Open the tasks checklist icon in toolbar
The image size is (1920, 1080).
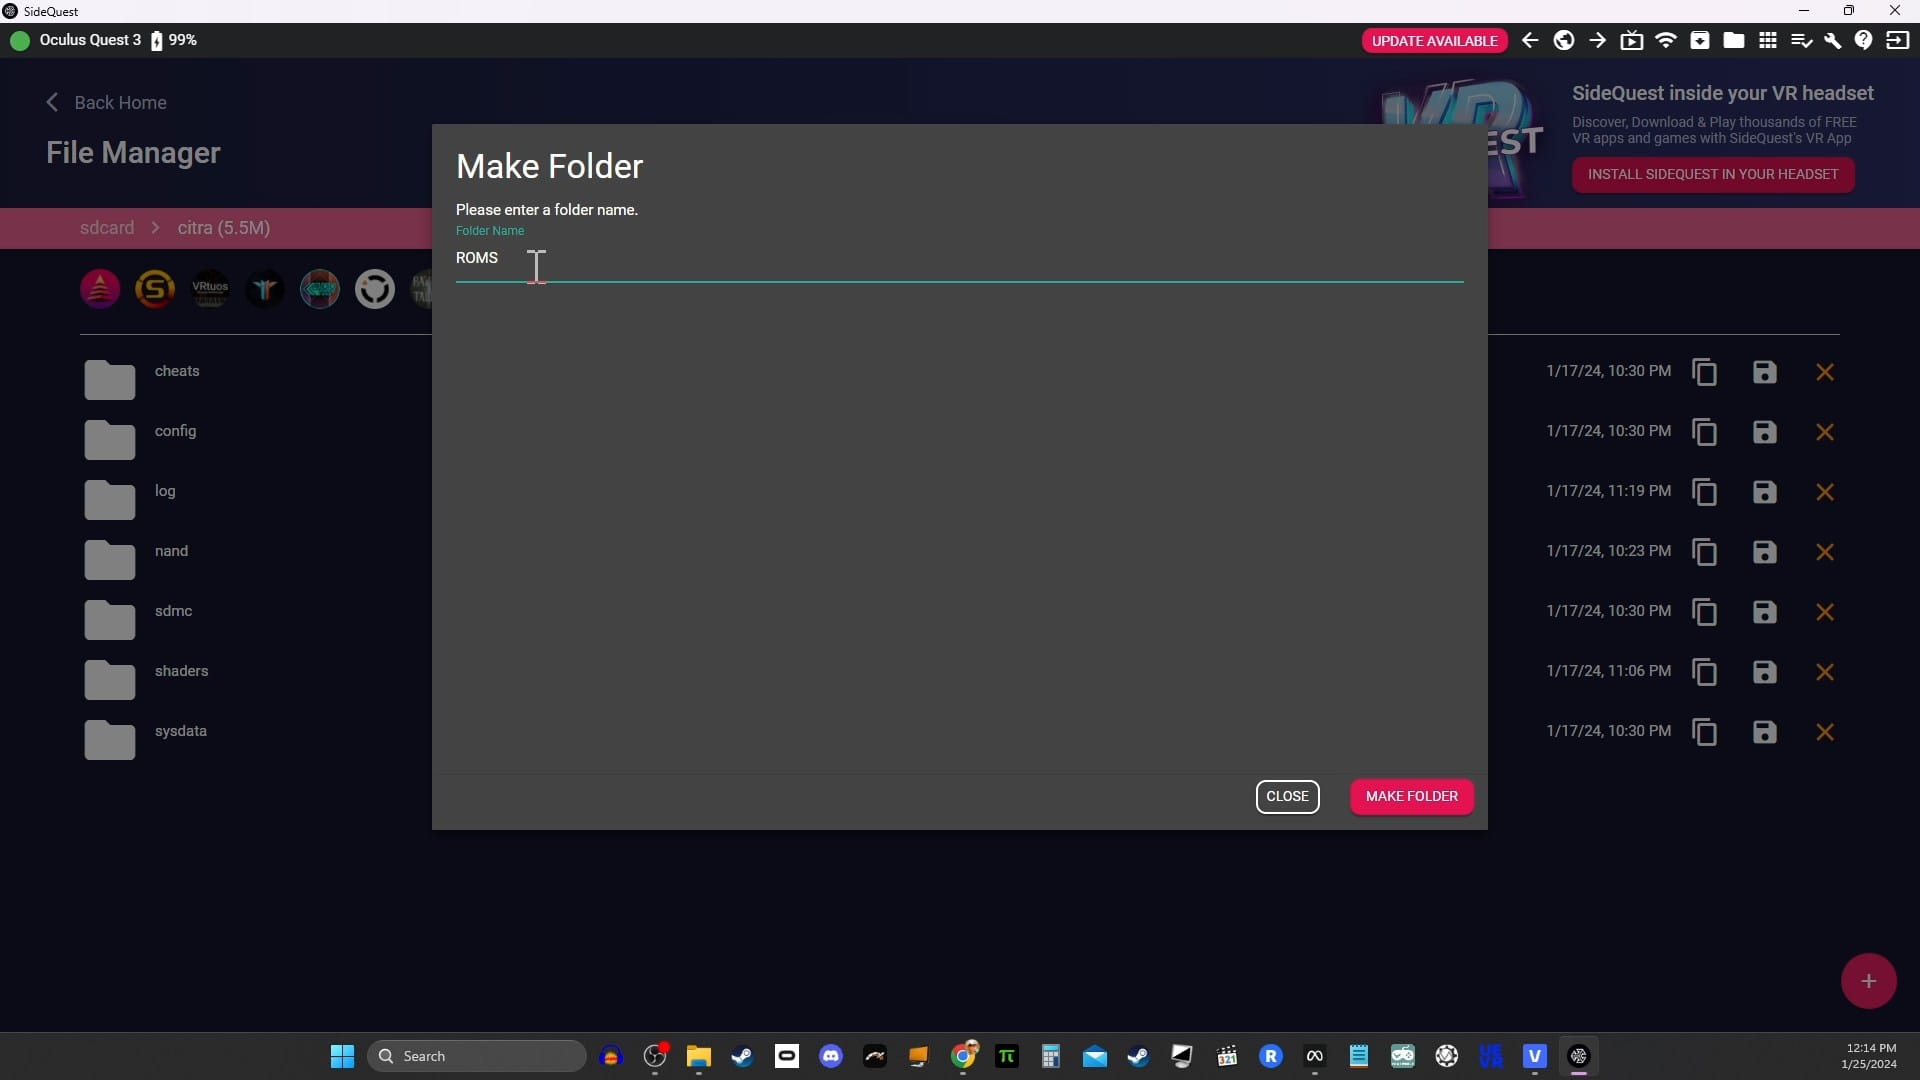pyautogui.click(x=1801, y=41)
